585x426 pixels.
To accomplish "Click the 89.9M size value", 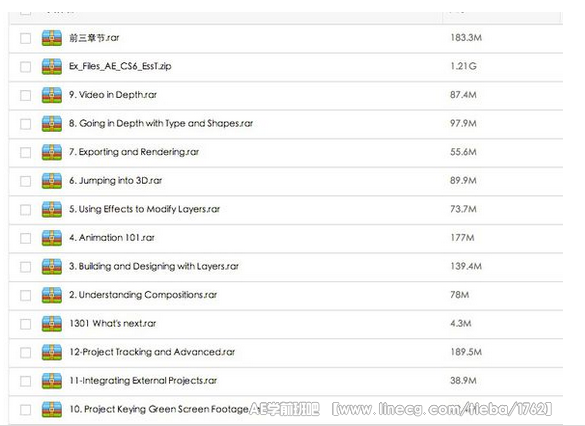I will (x=463, y=181).
